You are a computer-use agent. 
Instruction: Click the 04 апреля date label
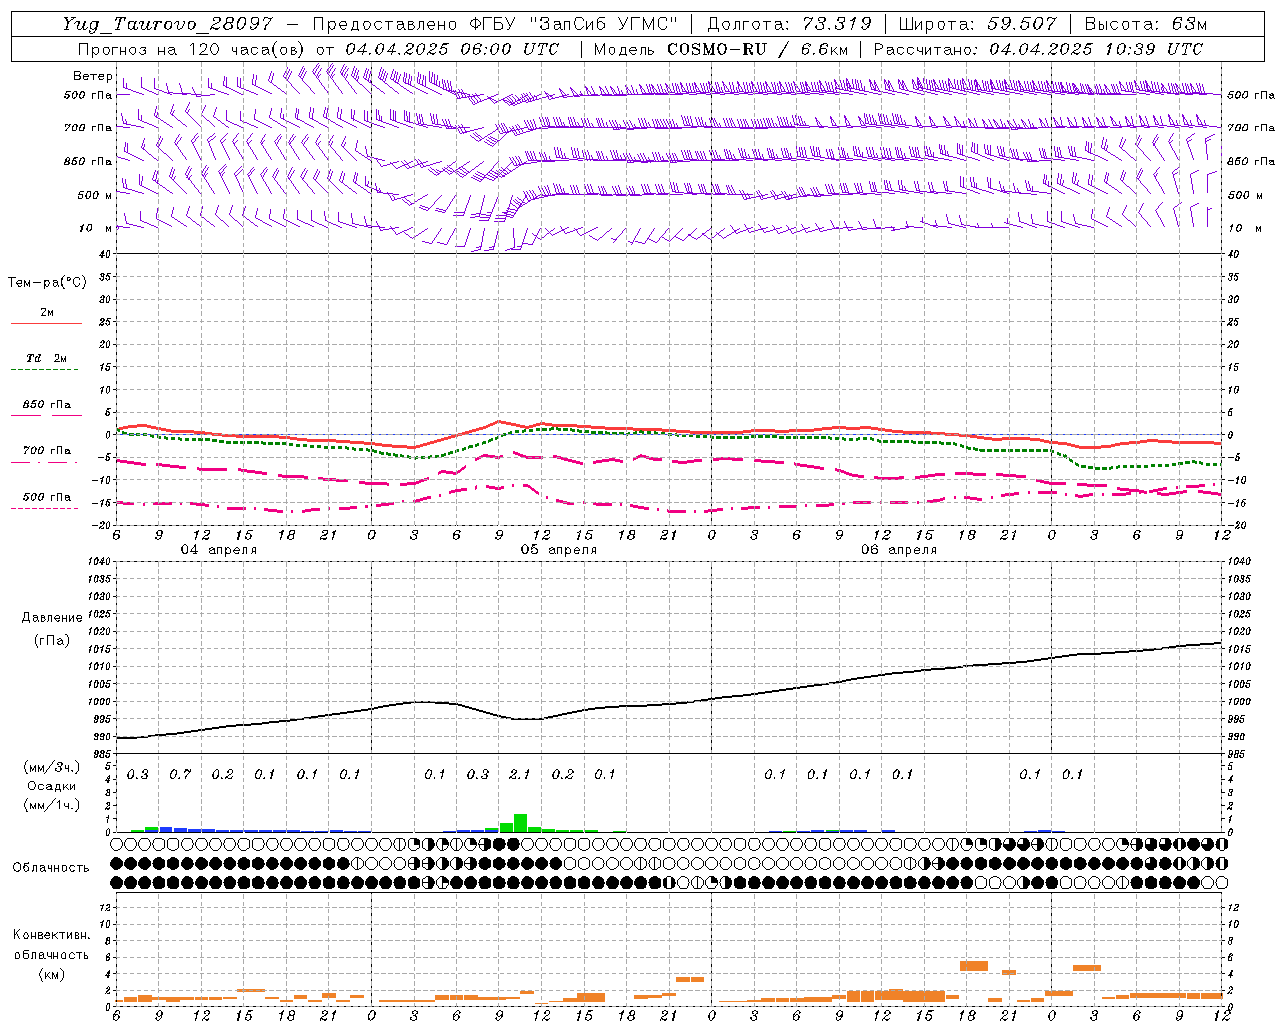pyautogui.click(x=218, y=550)
